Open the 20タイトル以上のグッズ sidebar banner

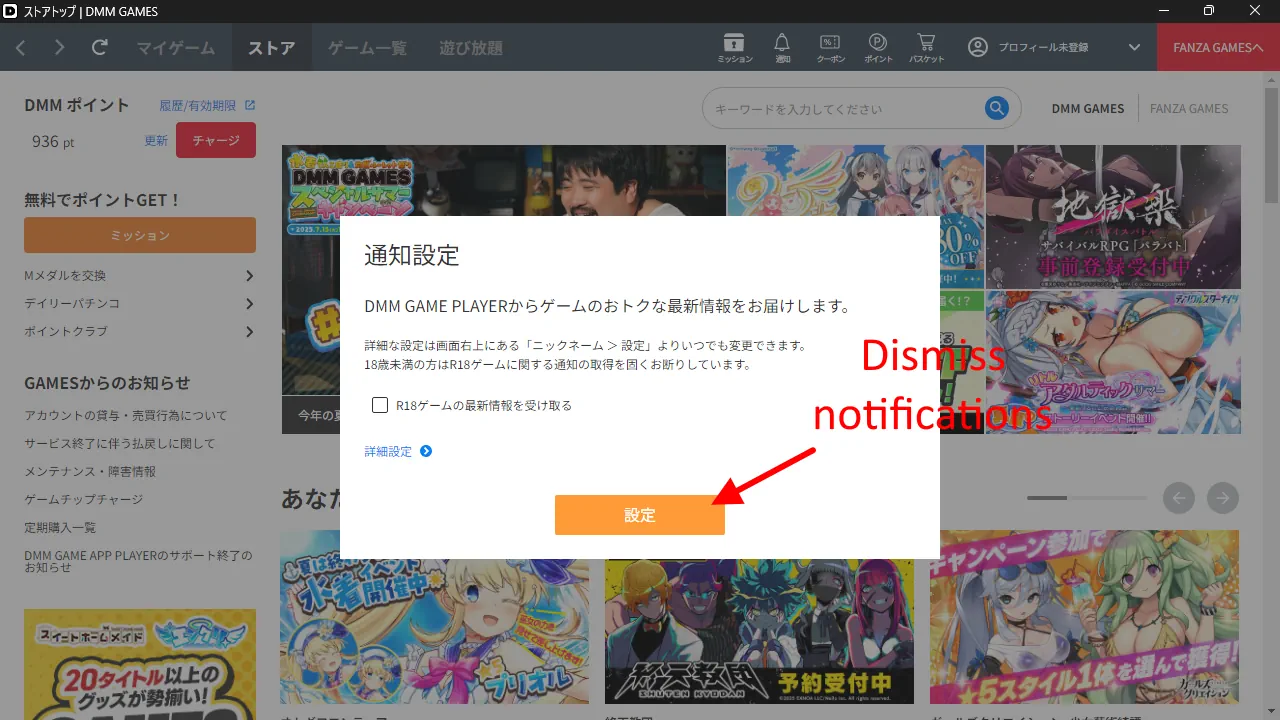pos(140,664)
